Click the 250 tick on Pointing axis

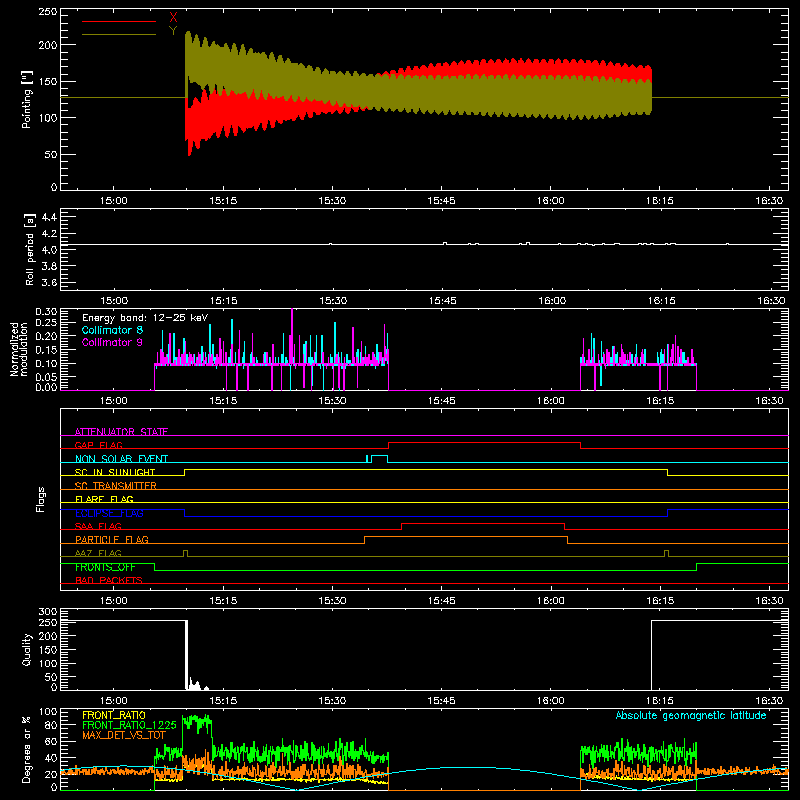(48, 12)
